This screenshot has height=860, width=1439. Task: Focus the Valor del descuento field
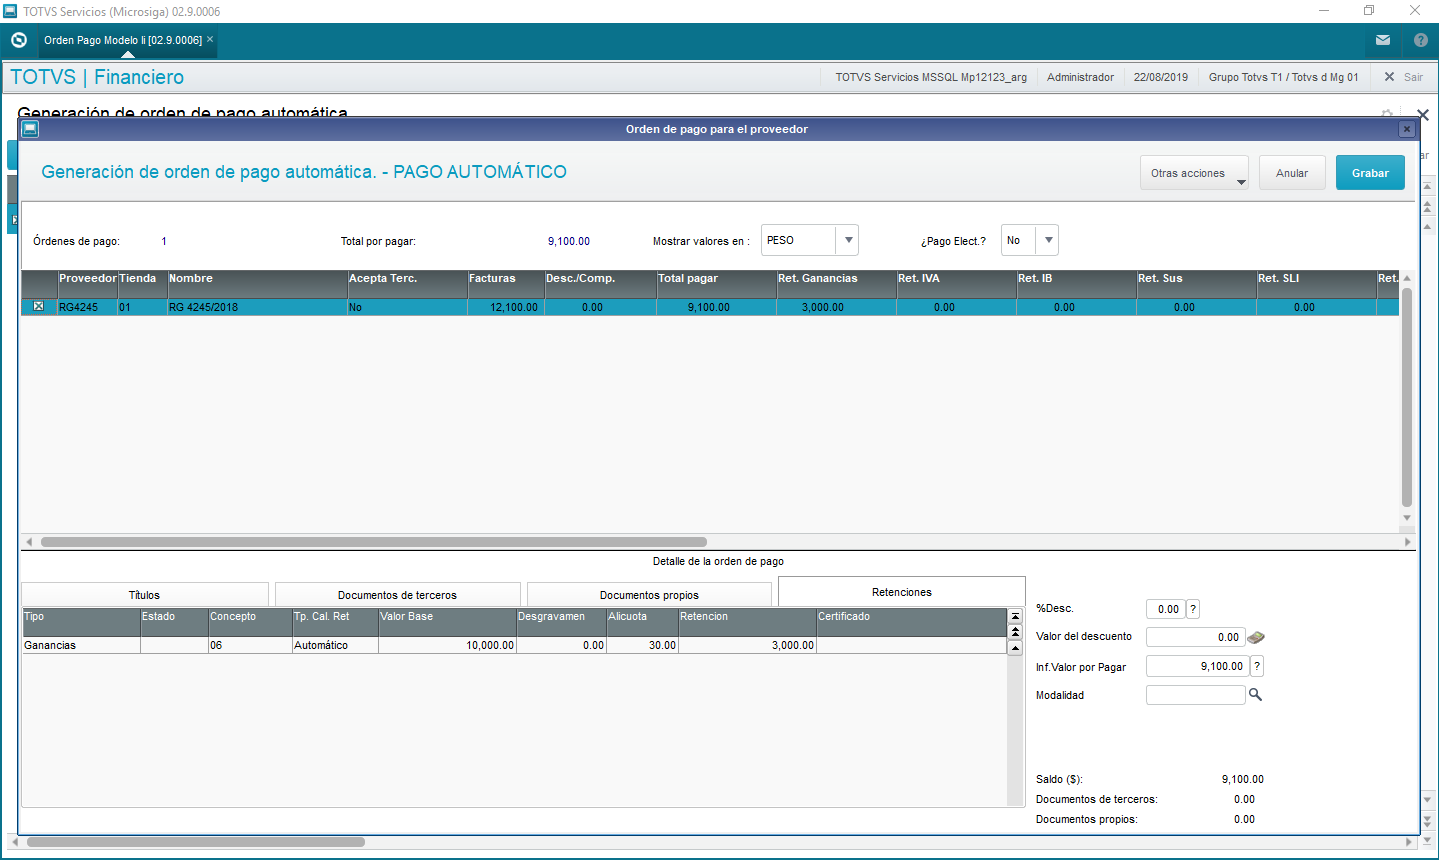tap(1195, 637)
